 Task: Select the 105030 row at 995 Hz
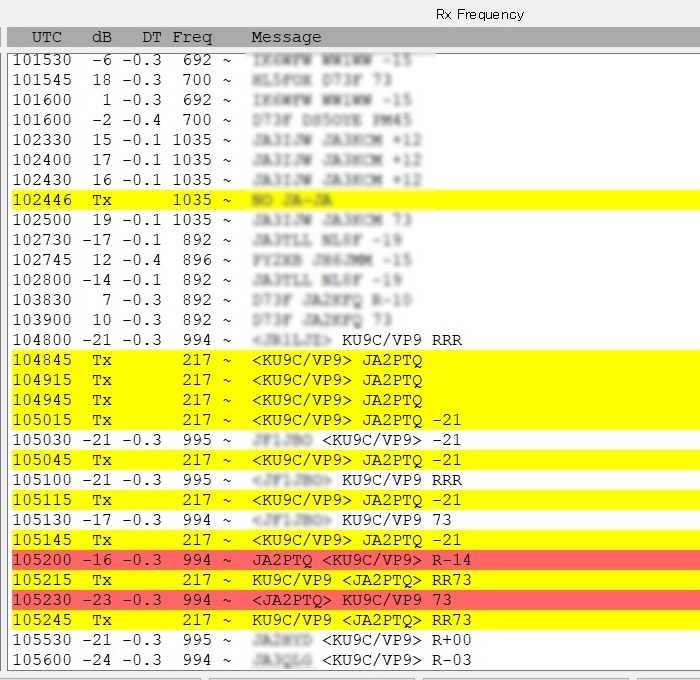pos(355,440)
